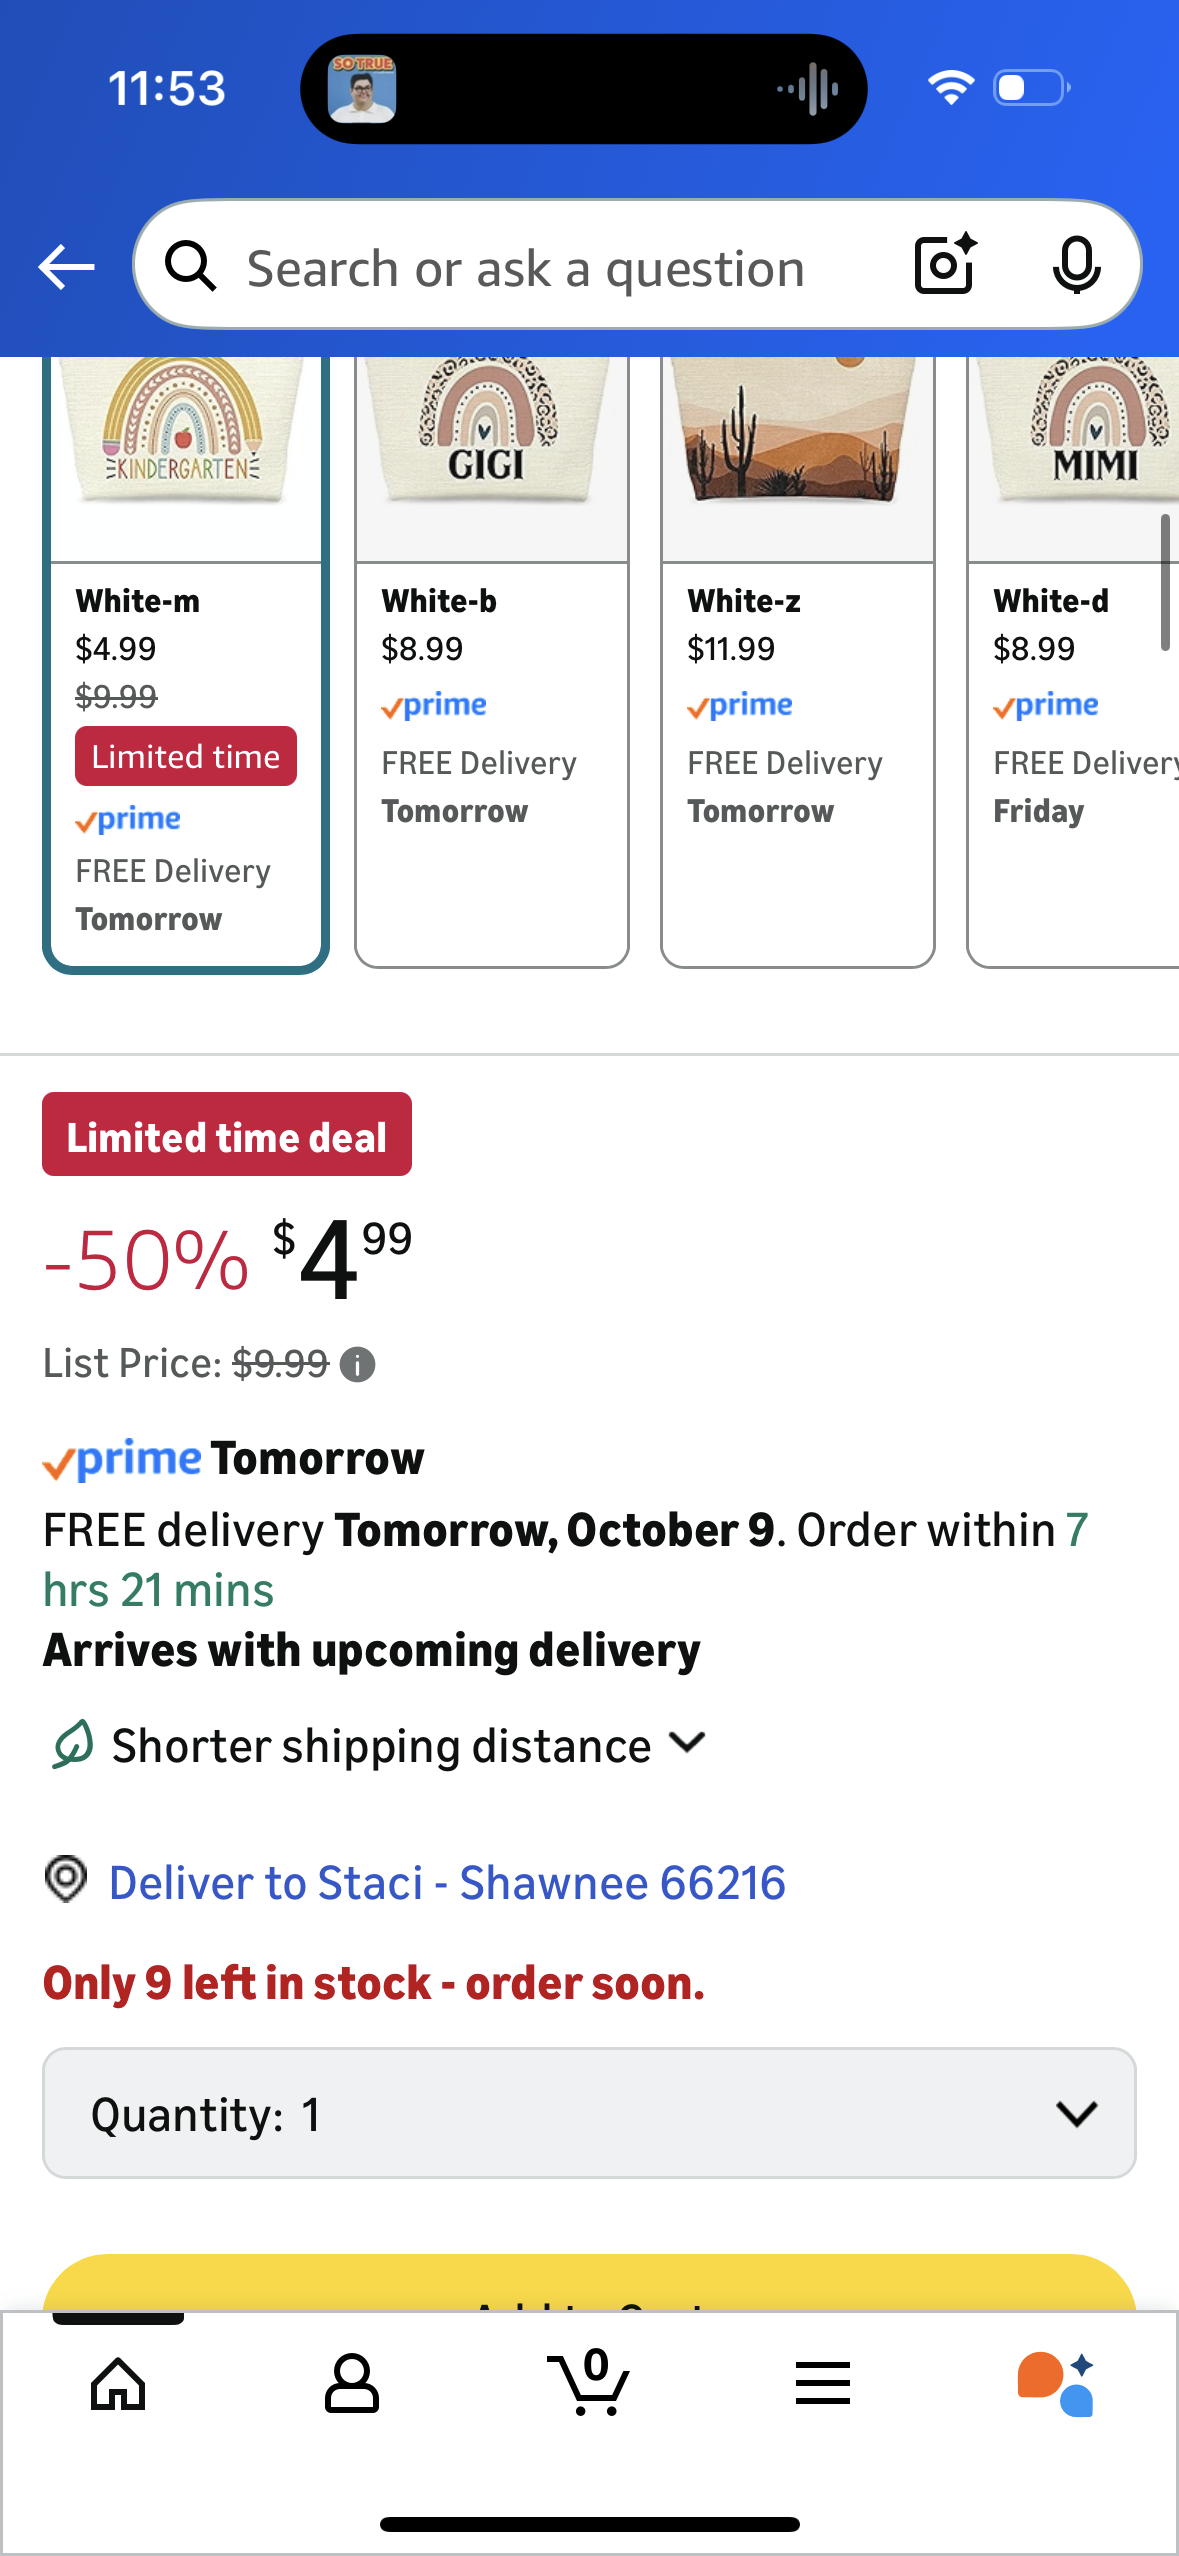The height and width of the screenshot is (2556, 1179).
Task: Open the shopping cart
Action: [x=589, y=2384]
